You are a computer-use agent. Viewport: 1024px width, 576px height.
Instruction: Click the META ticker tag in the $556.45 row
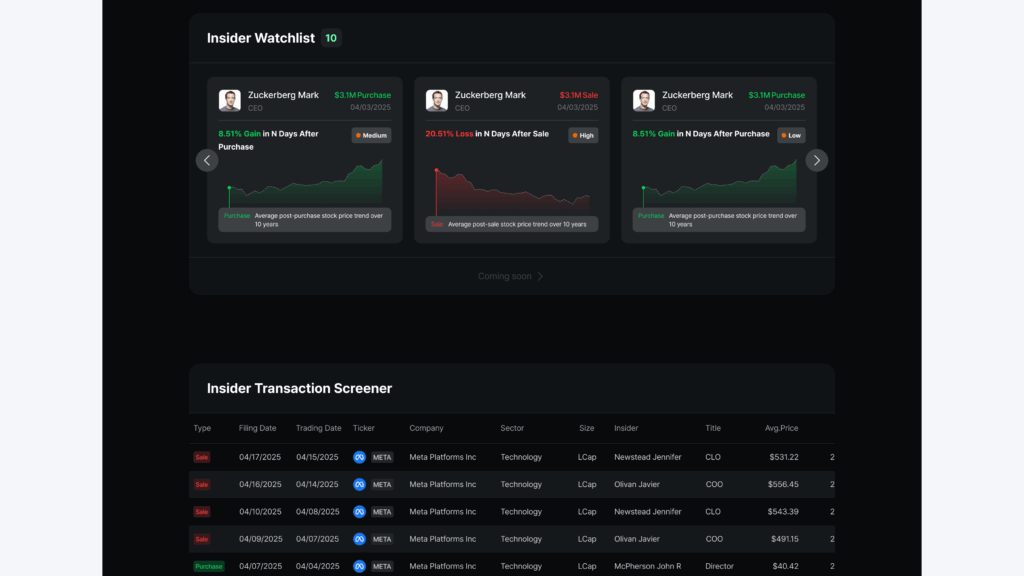coord(382,485)
